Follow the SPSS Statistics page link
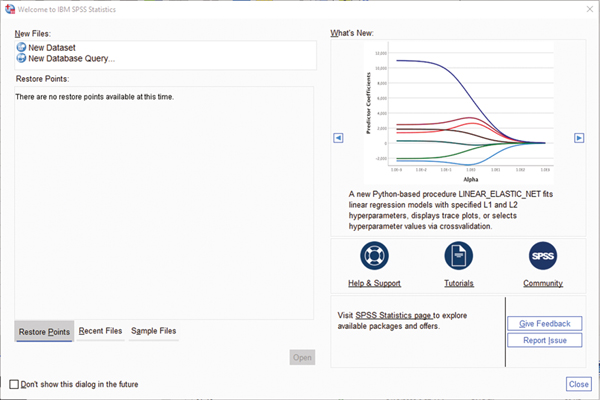The width and height of the screenshot is (600, 400). pos(394,315)
